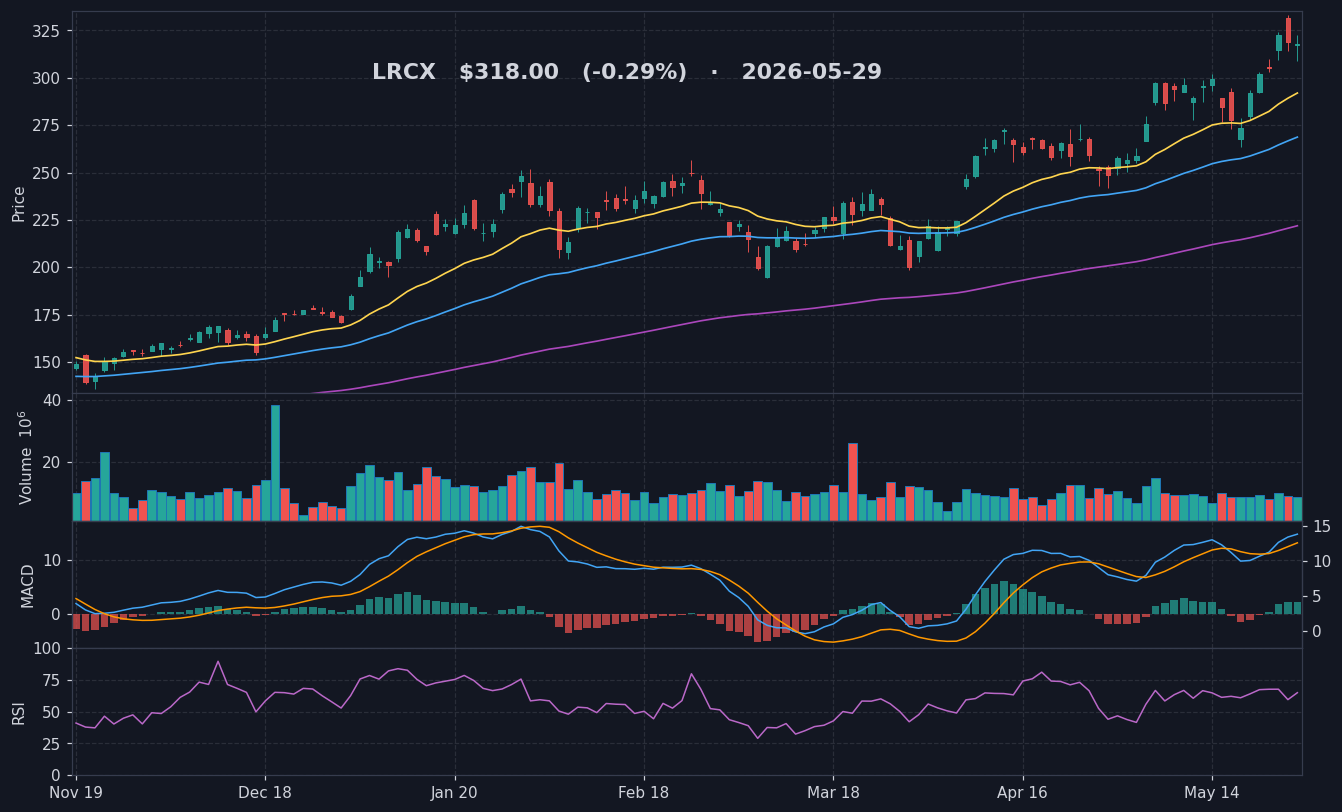Click the 20 volume tick label
The image size is (1342, 812).
52,462
